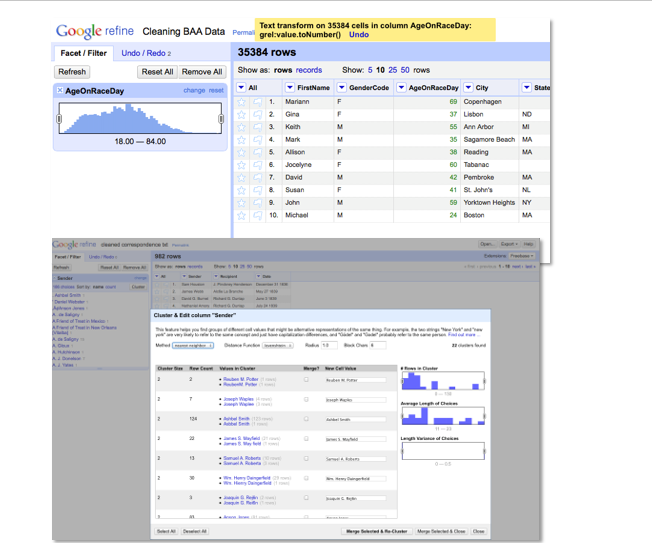Star the Allison row
Viewport: 652px width, 543px height.
click(241, 152)
